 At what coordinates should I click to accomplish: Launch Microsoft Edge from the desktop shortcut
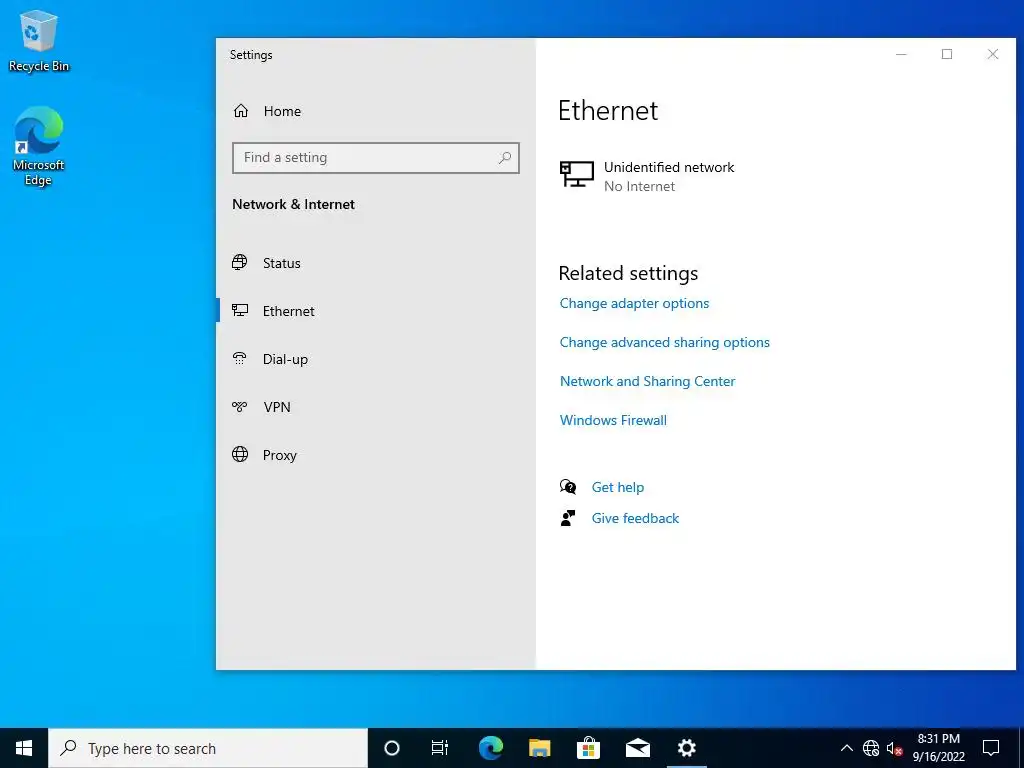tap(39, 146)
